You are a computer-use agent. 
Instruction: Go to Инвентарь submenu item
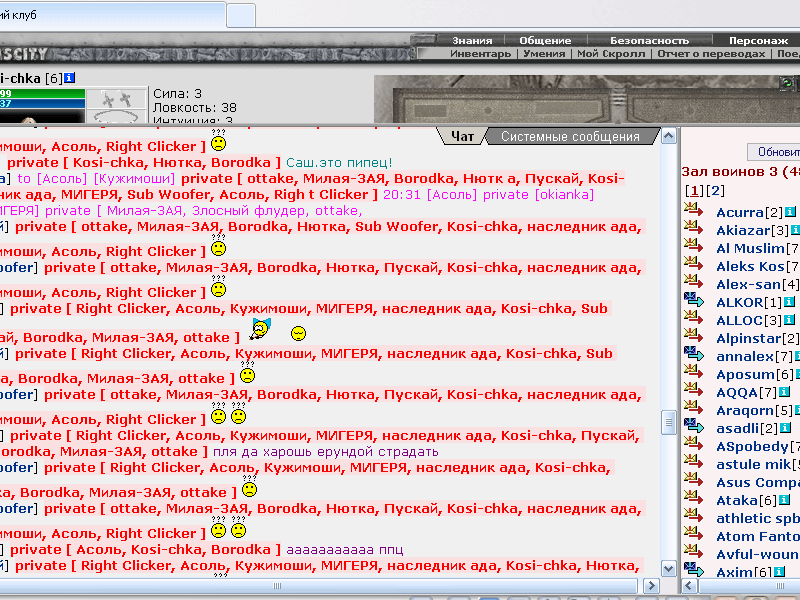click(x=480, y=54)
